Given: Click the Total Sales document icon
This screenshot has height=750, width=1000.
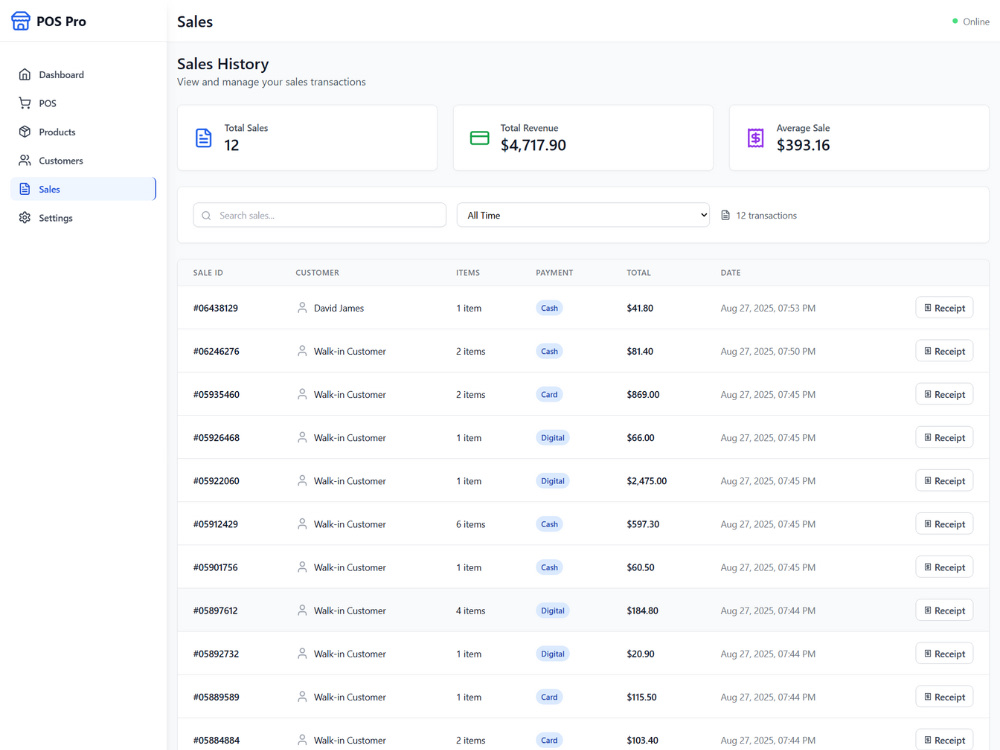Looking at the screenshot, I should coord(203,138).
